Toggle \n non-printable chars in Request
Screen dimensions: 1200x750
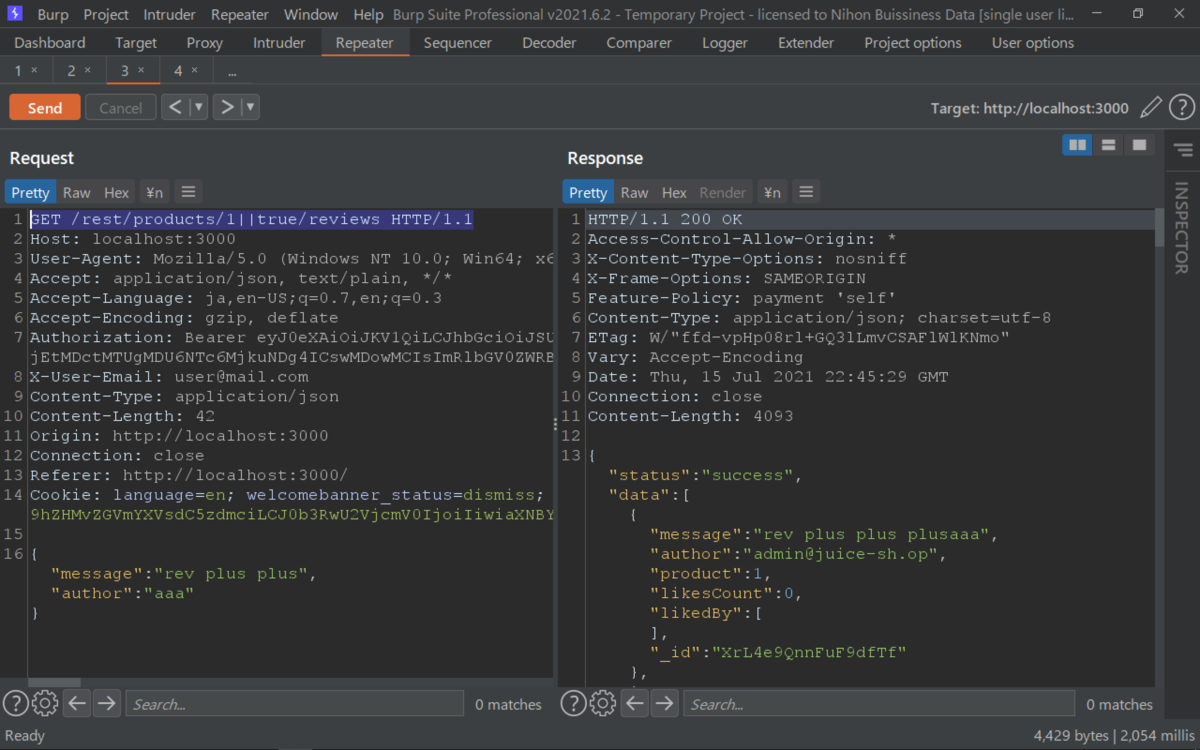click(x=154, y=192)
